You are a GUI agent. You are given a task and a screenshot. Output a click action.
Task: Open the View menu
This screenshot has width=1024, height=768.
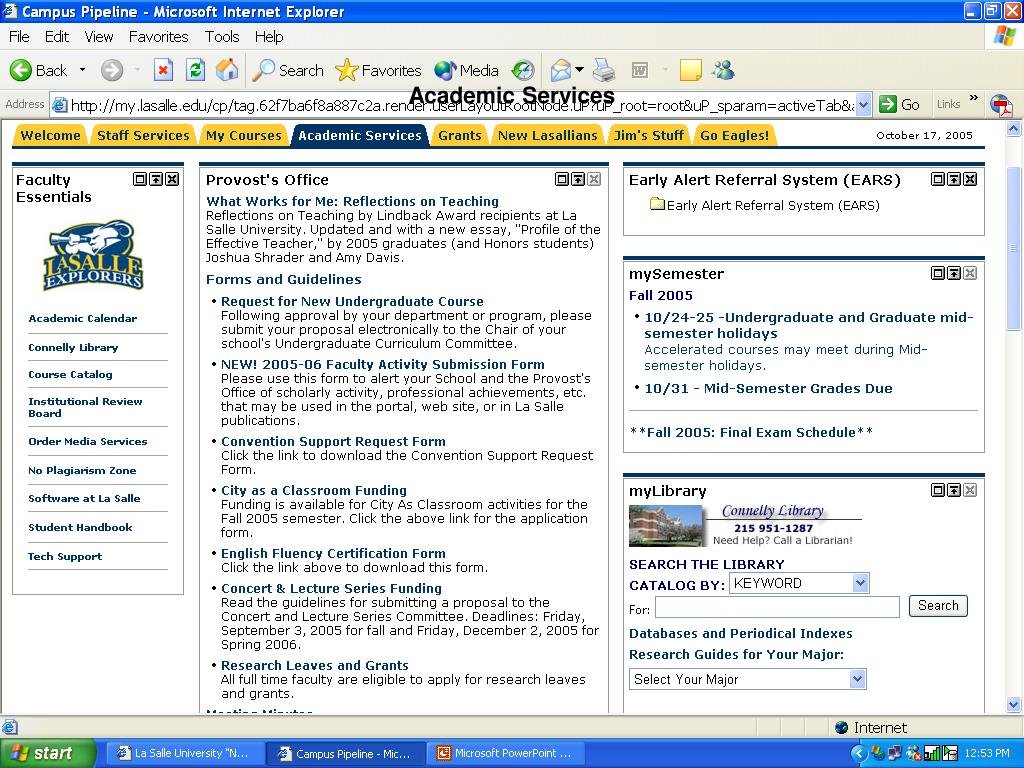99,37
